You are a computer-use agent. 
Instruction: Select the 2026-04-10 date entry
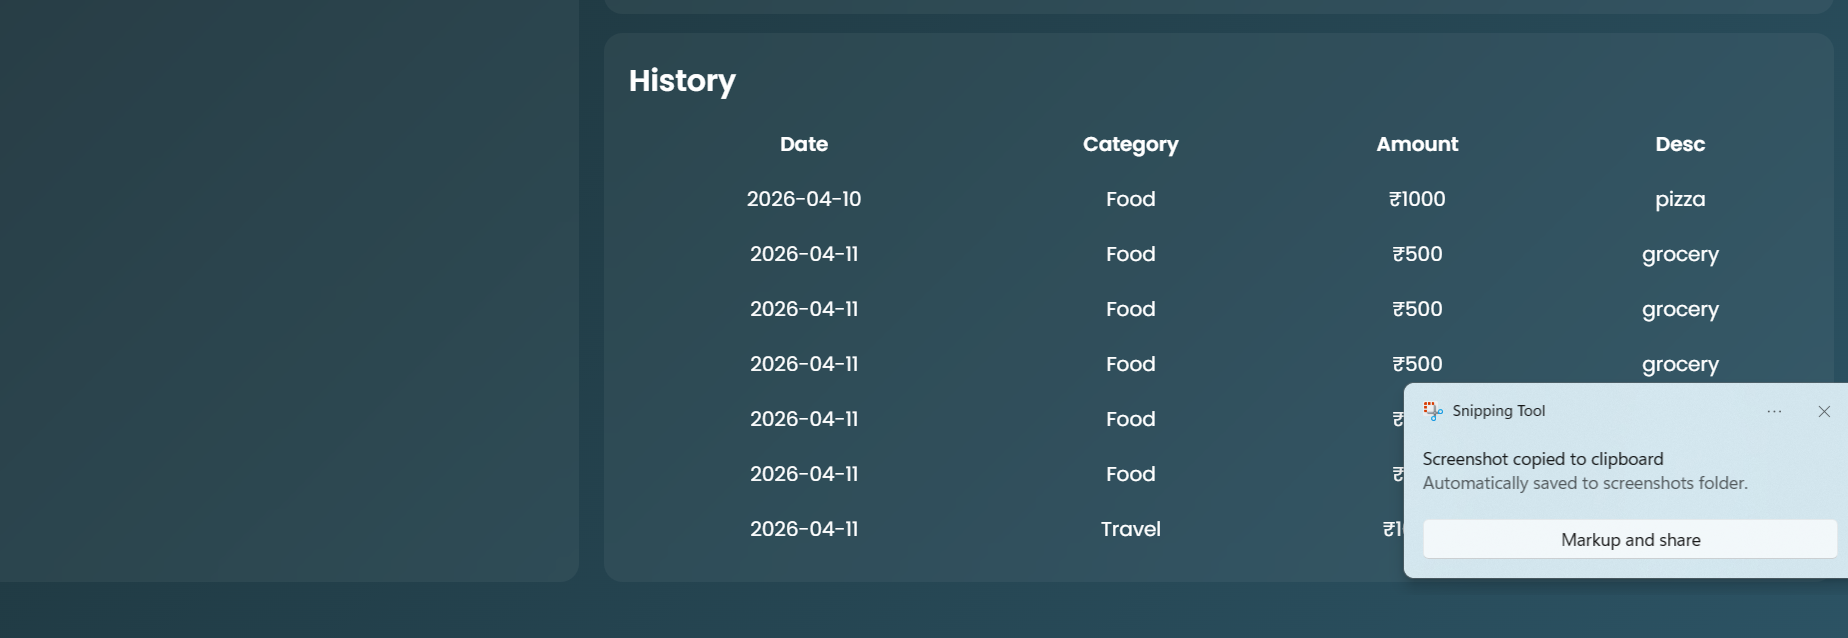[804, 199]
